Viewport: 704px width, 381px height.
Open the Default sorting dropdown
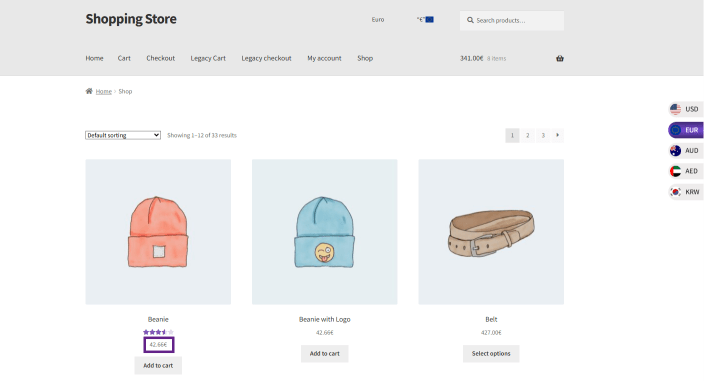pos(123,135)
